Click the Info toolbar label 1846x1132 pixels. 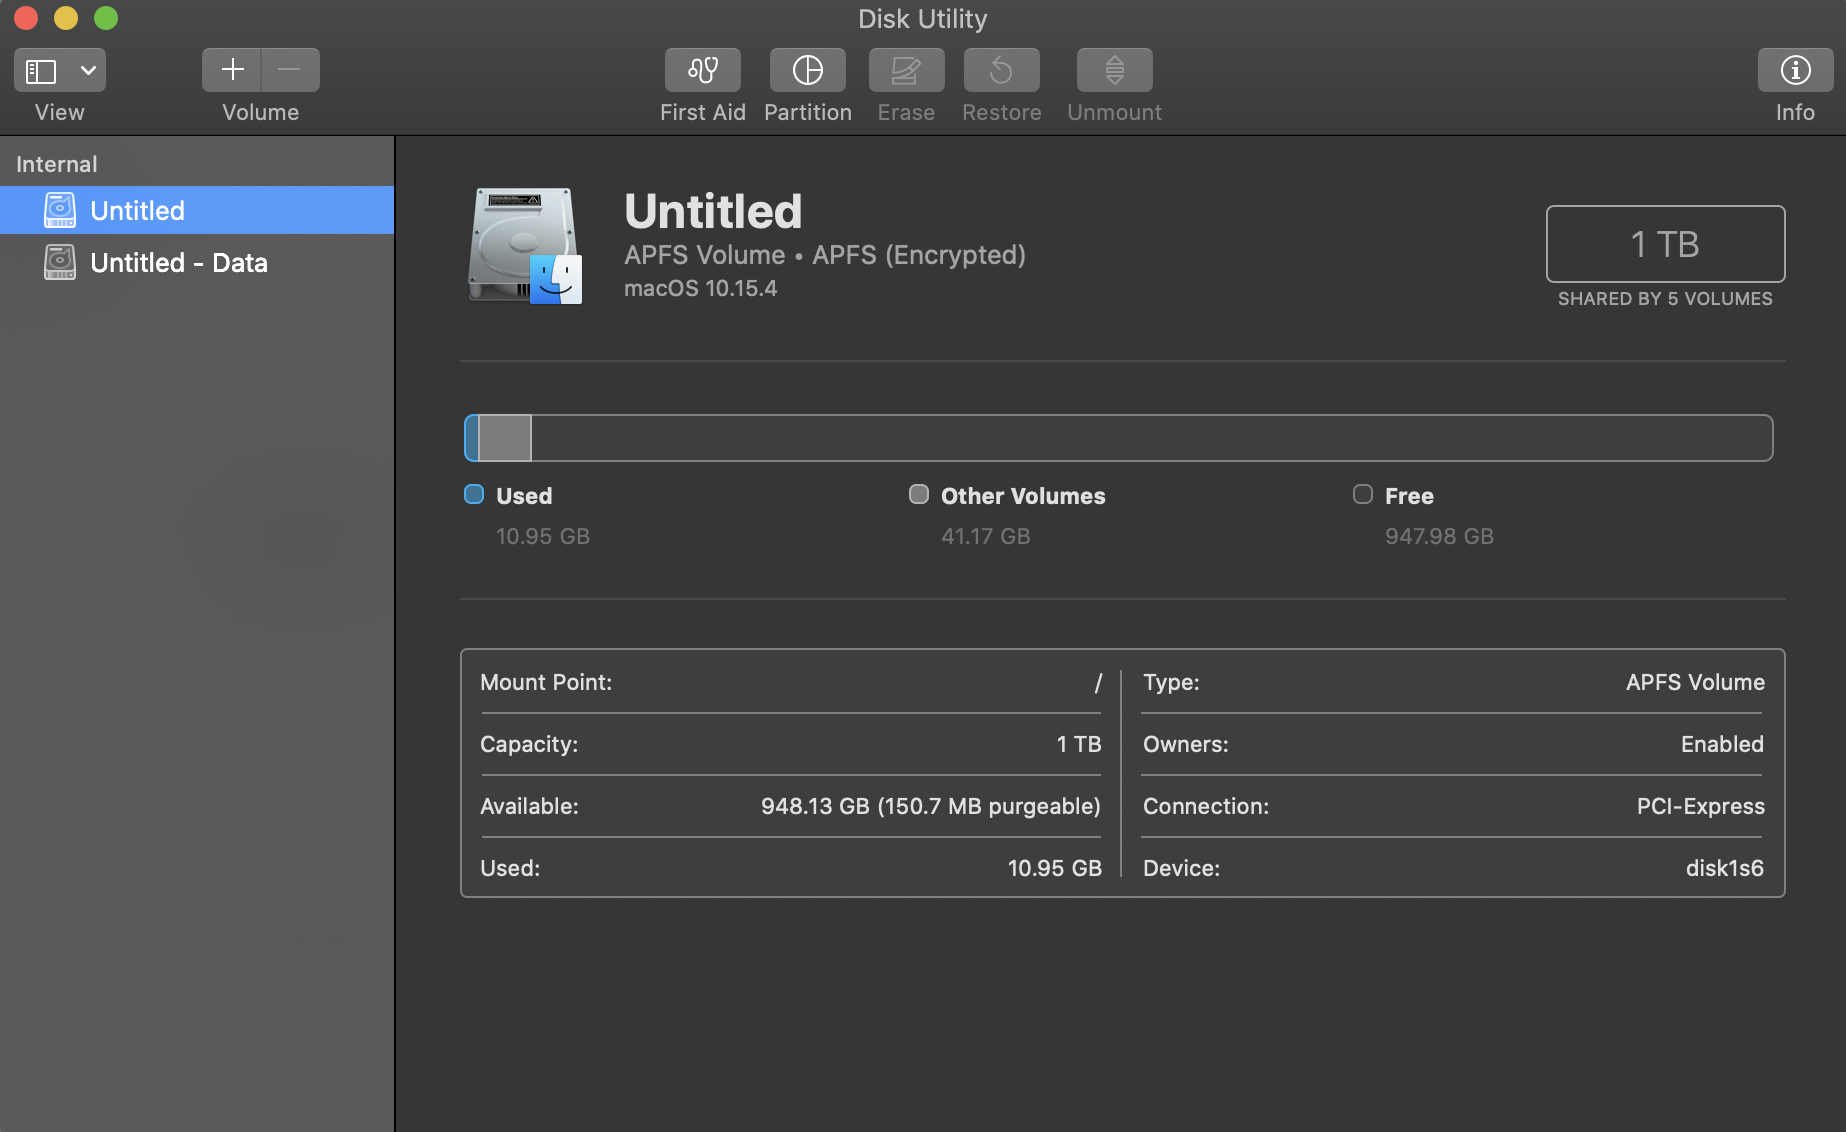[1795, 112]
